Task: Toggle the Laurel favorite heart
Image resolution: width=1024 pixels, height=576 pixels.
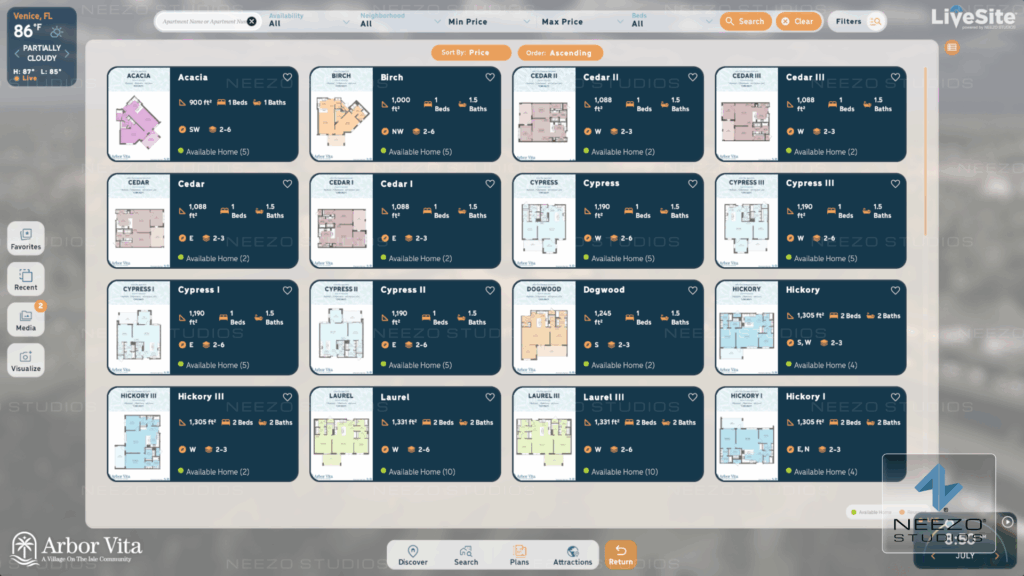Action: click(x=490, y=397)
